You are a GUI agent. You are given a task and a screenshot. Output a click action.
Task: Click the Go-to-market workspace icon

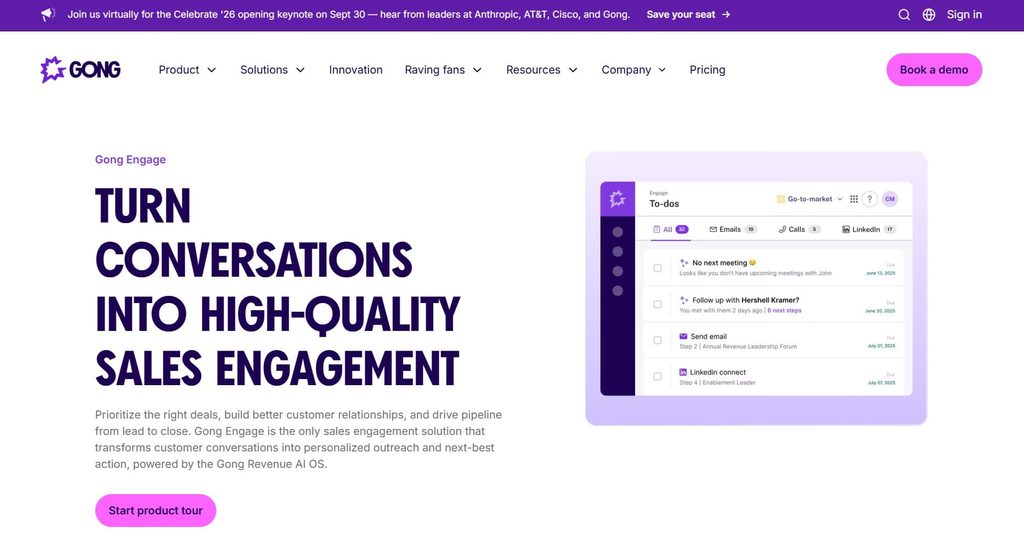click(x=780, y=199)
